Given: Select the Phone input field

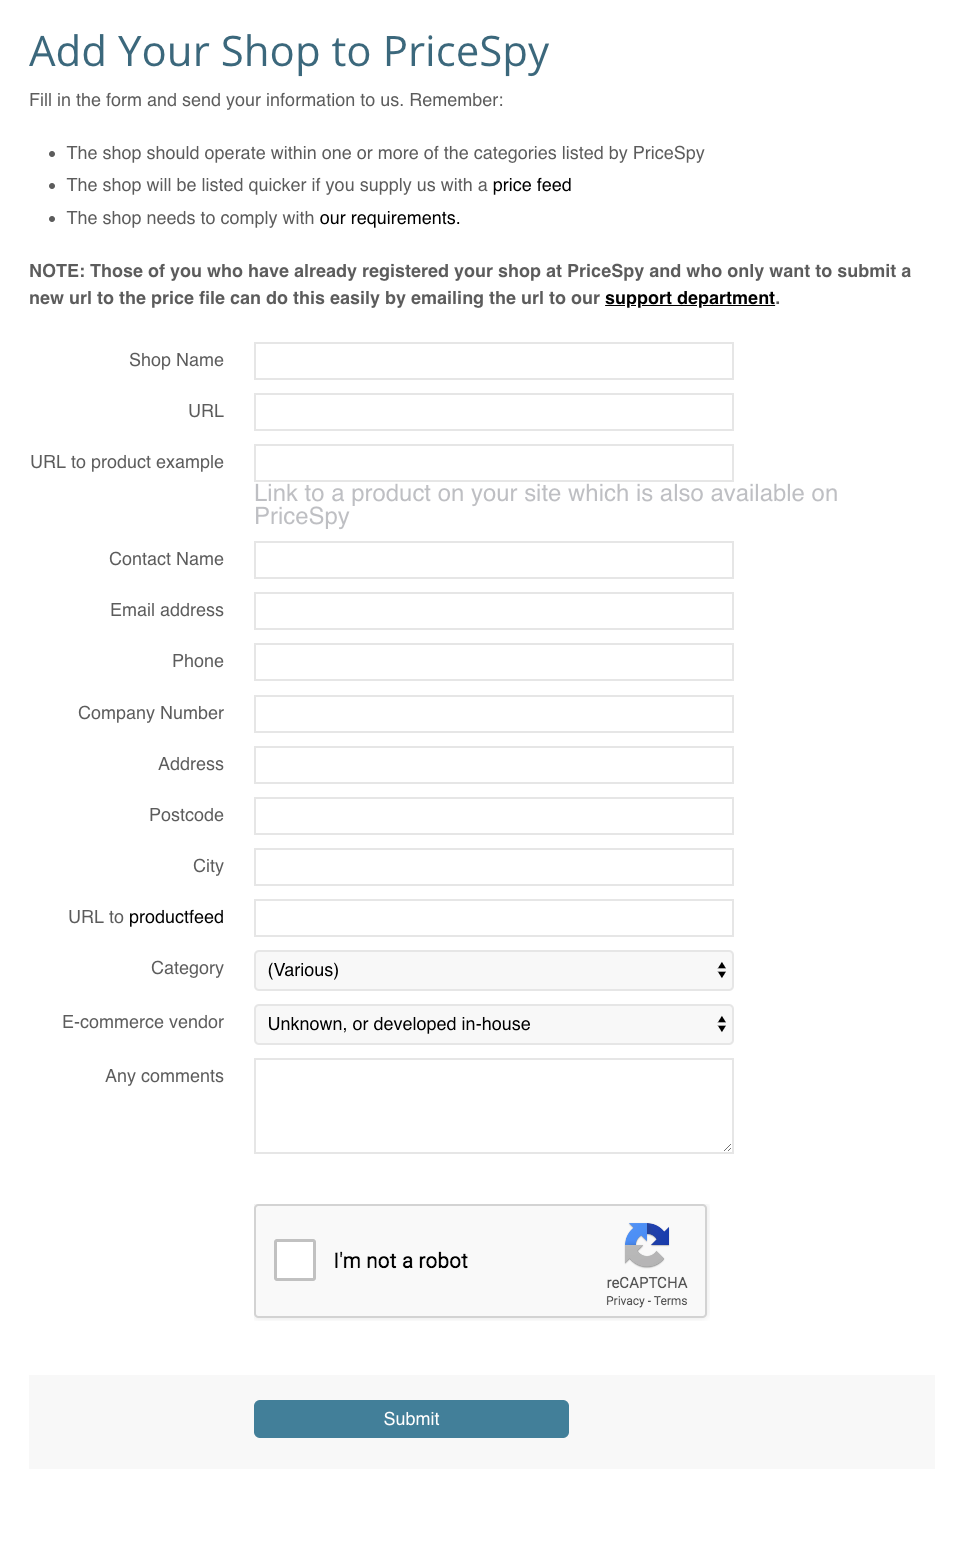Looking at the screenshot, I should point(493,662).
